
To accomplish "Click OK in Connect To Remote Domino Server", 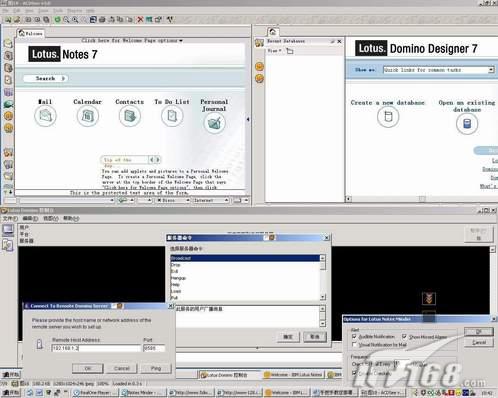I will click(88, 368).
